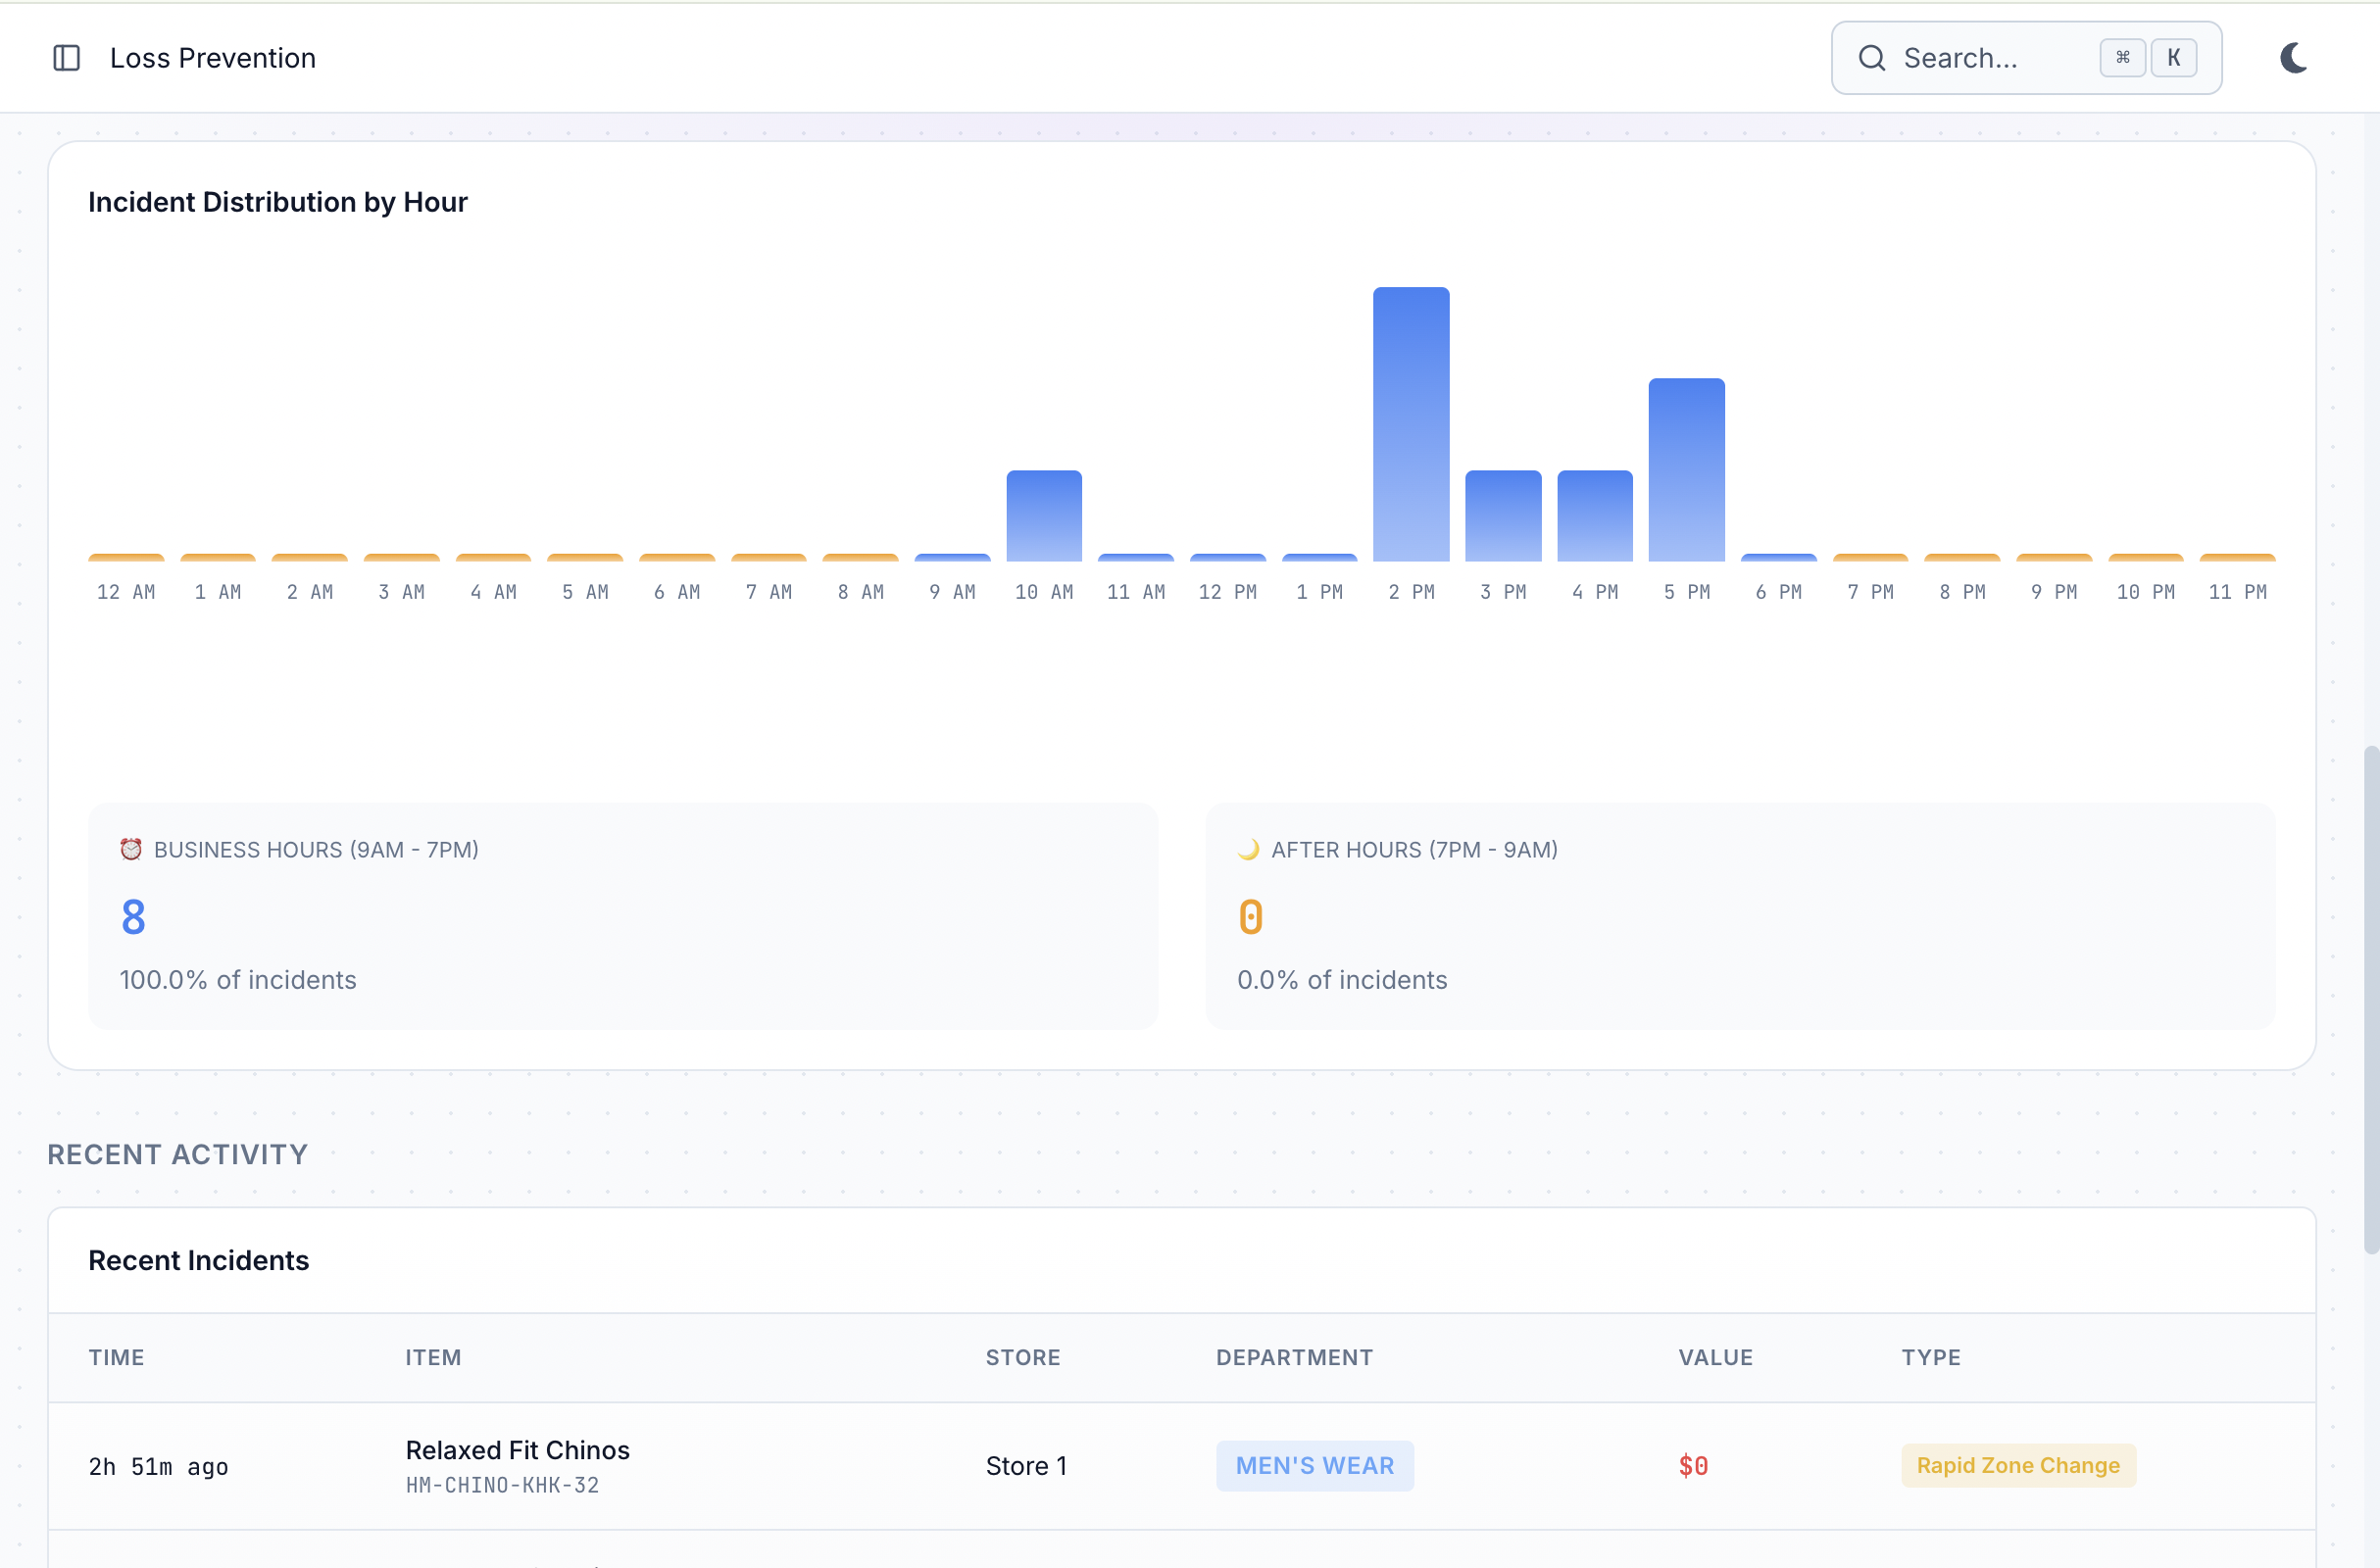Click inside the Search field

[x=1990, y=57]
